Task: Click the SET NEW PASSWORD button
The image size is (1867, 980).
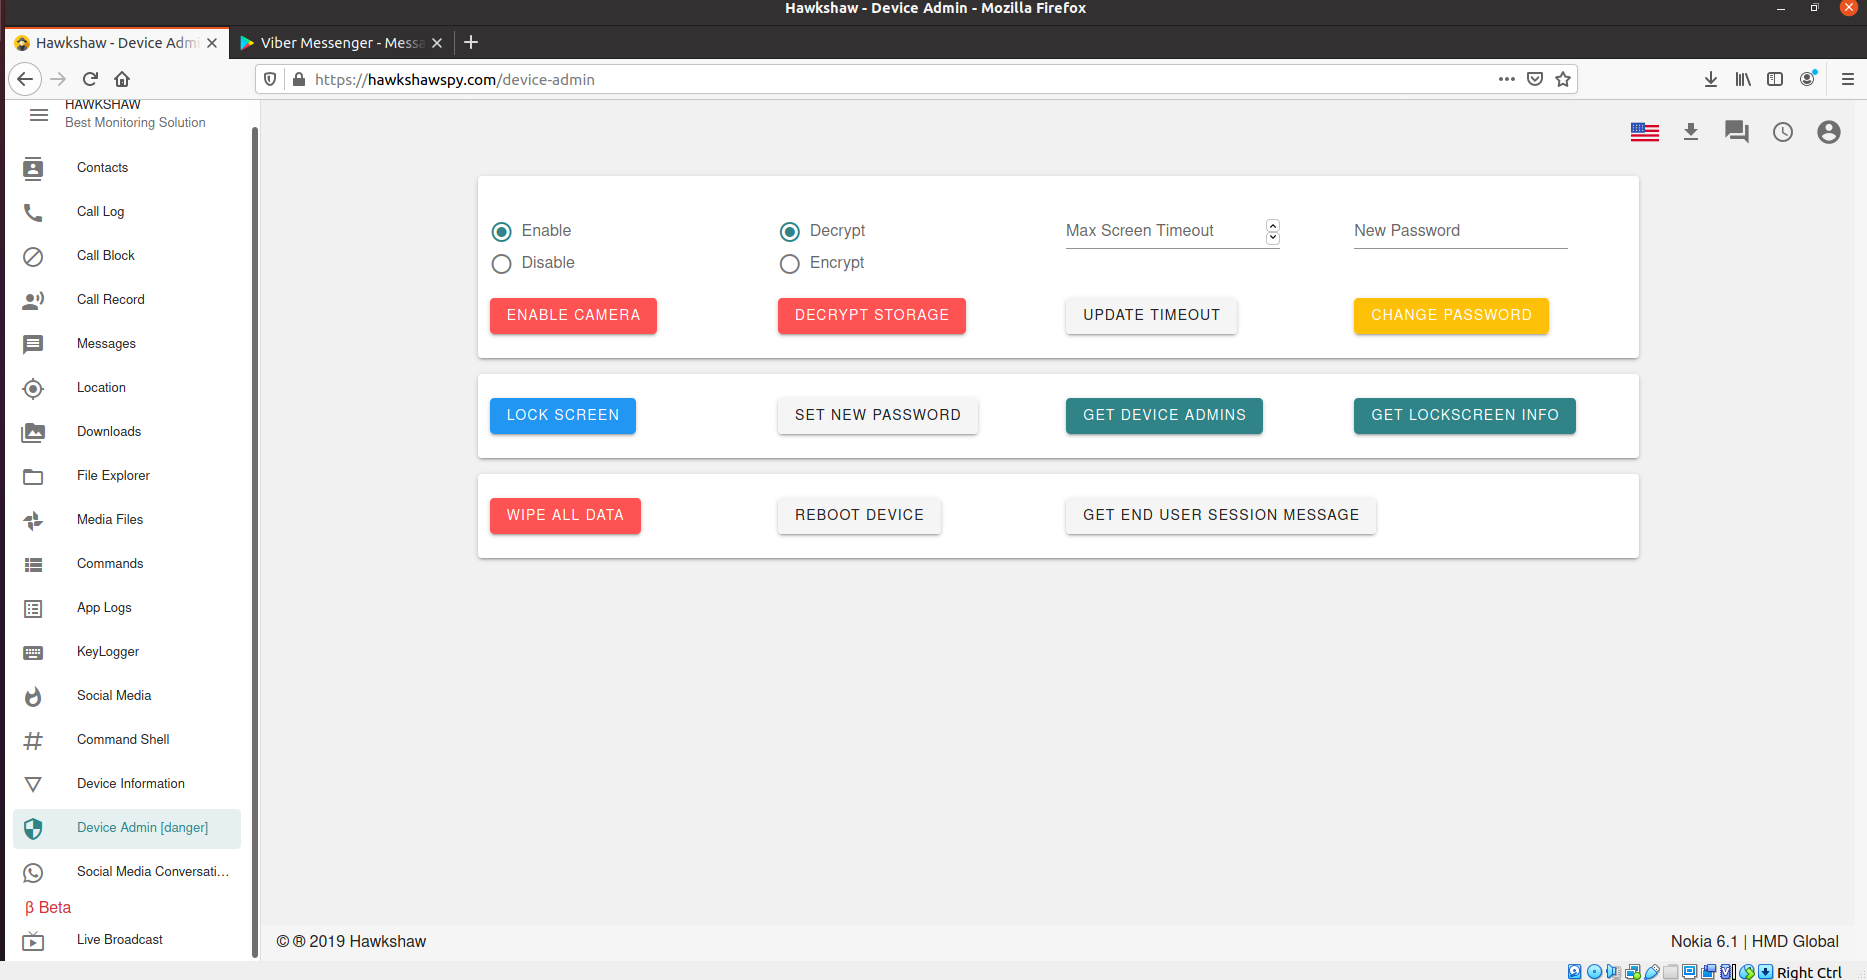Action: click(x=878, y=415)
